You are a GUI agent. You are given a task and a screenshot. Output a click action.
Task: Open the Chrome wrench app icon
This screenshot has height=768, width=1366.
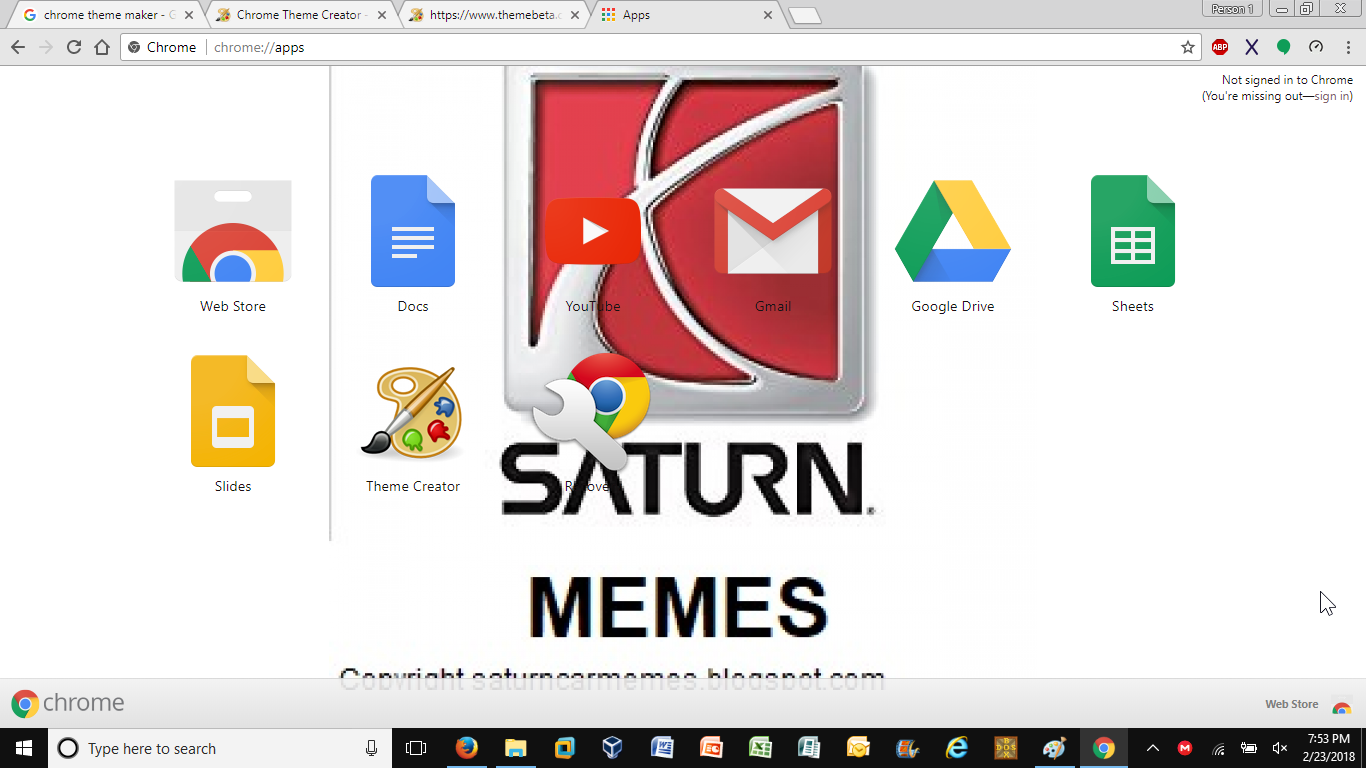[x=593, y=411]
